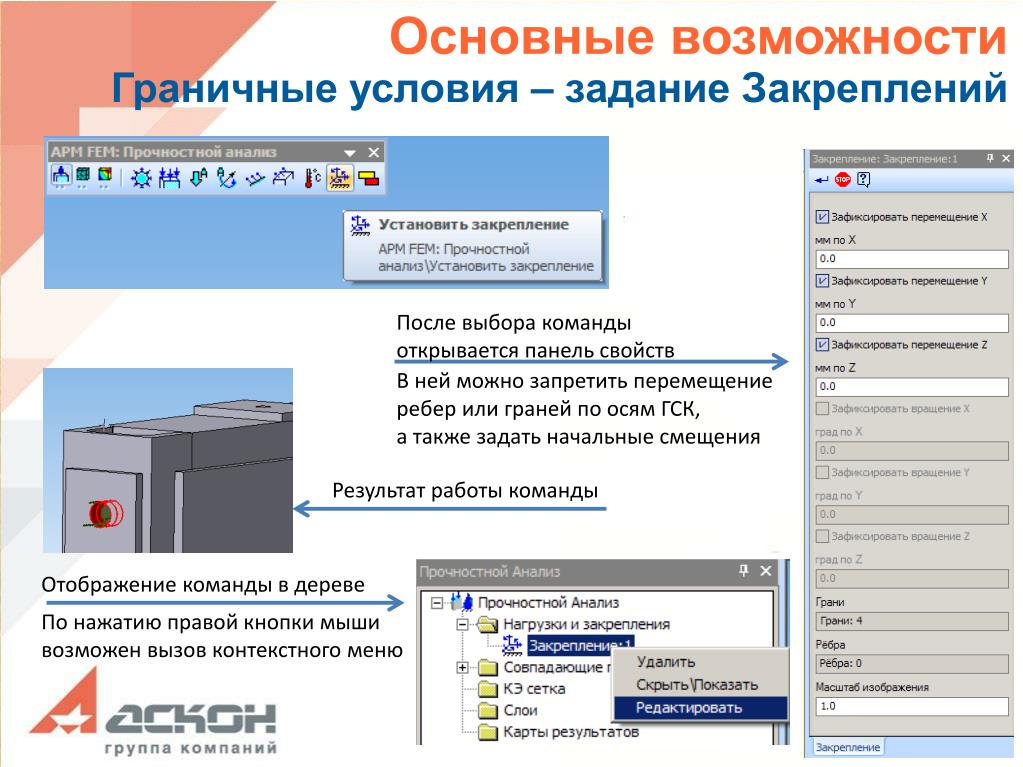Click the curved rotation arrow toolbar icon
Viewport: 1023px width, 767px height.
click(226, 177)
